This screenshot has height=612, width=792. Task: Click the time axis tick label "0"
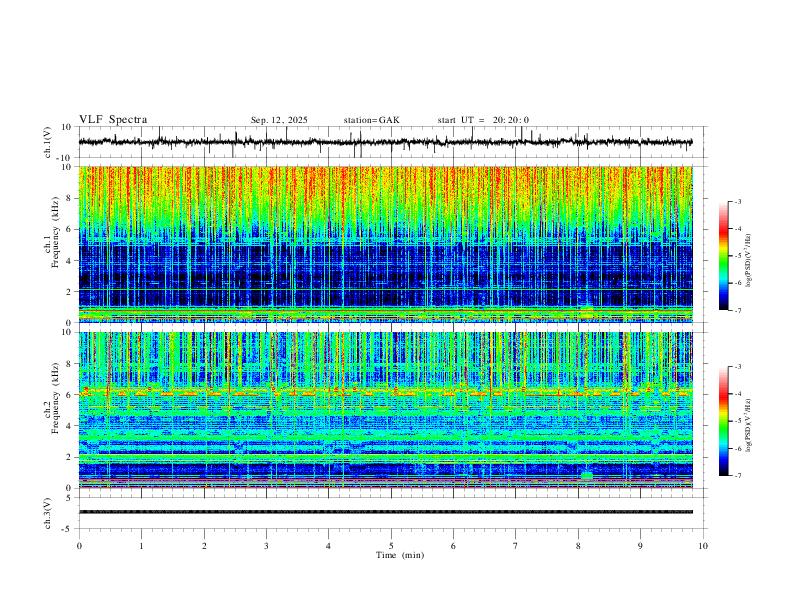[x=79, y=546]
